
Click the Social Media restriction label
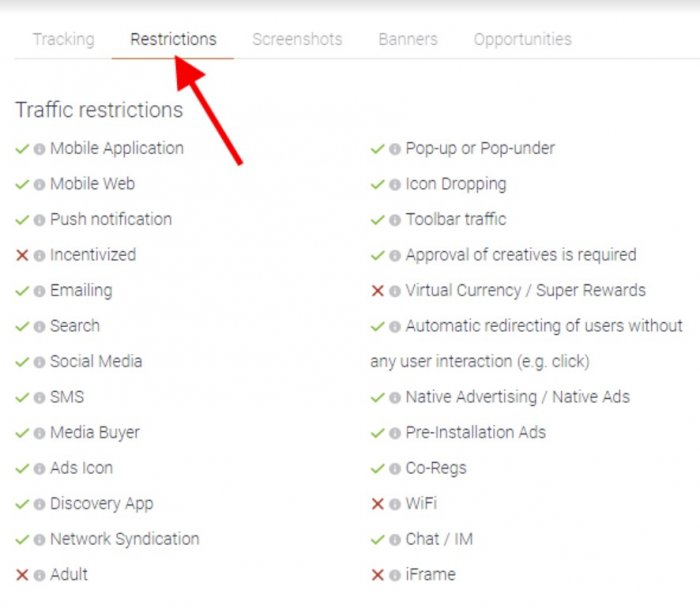click(96, 362)
